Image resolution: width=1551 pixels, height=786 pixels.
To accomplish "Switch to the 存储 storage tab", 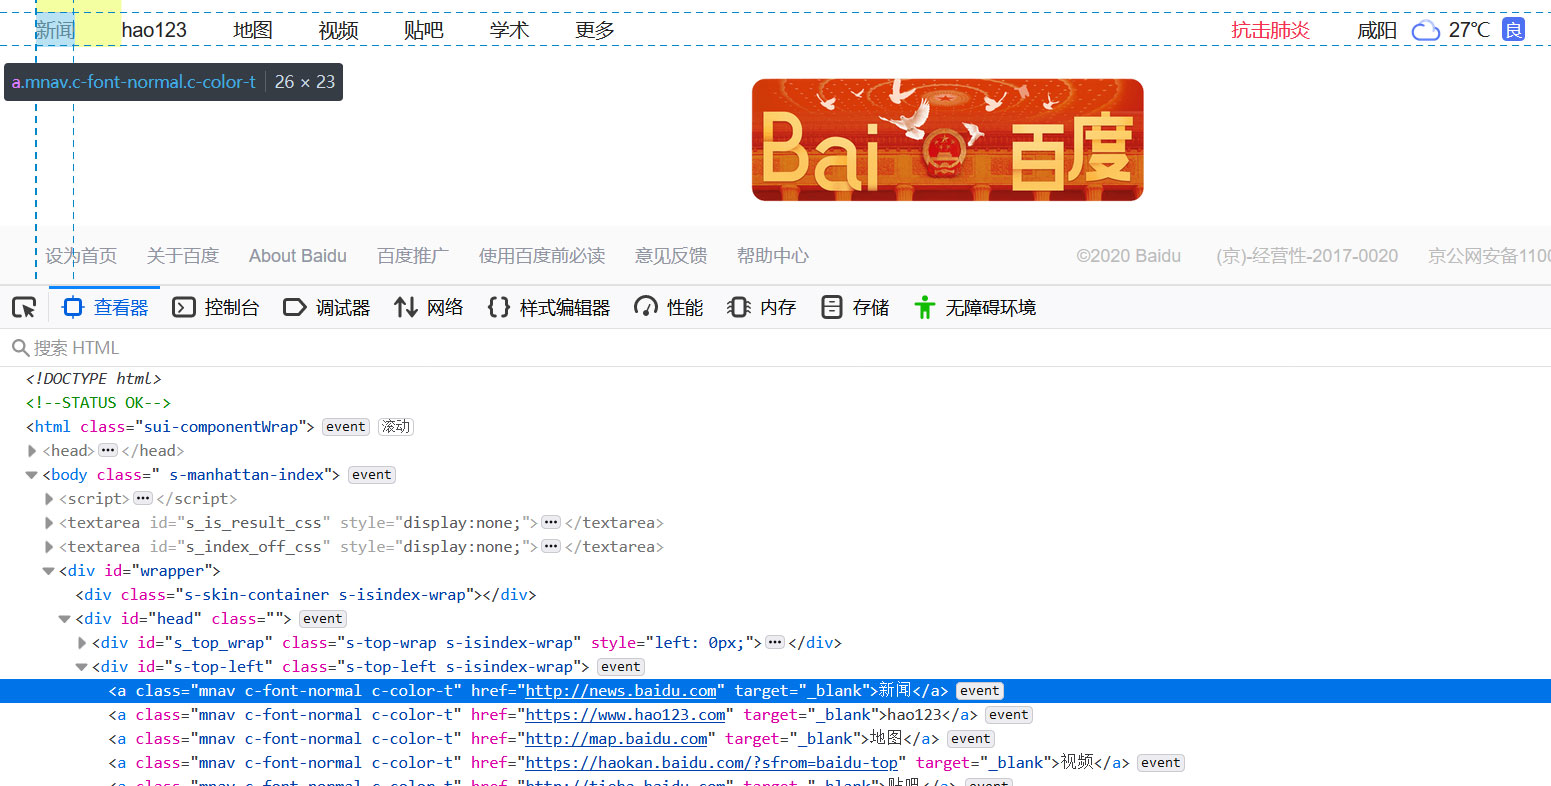I will click(x=855, y=307).
